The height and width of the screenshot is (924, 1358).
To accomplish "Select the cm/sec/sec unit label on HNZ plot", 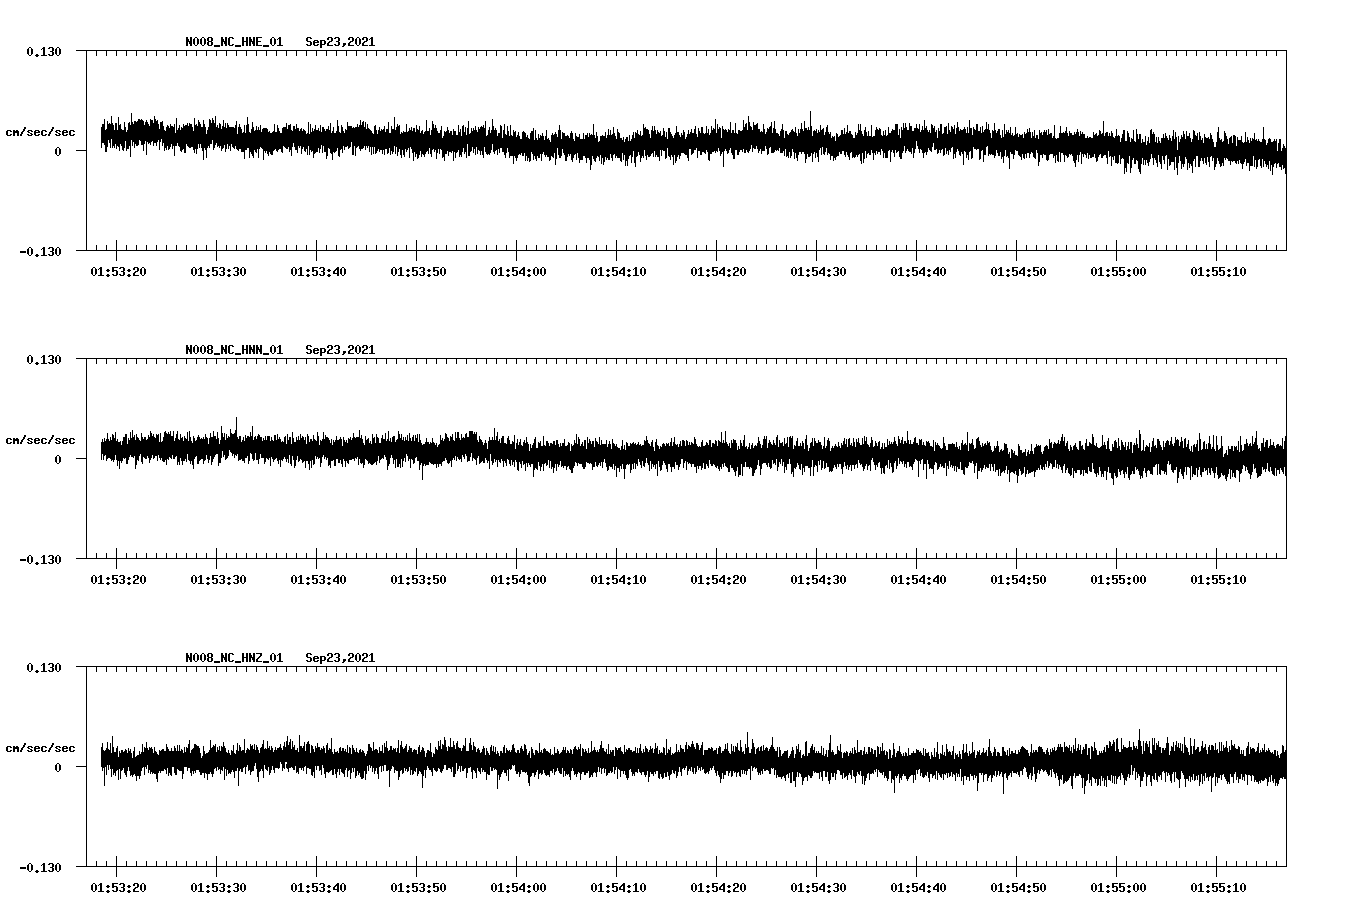I will coord(40,748).
